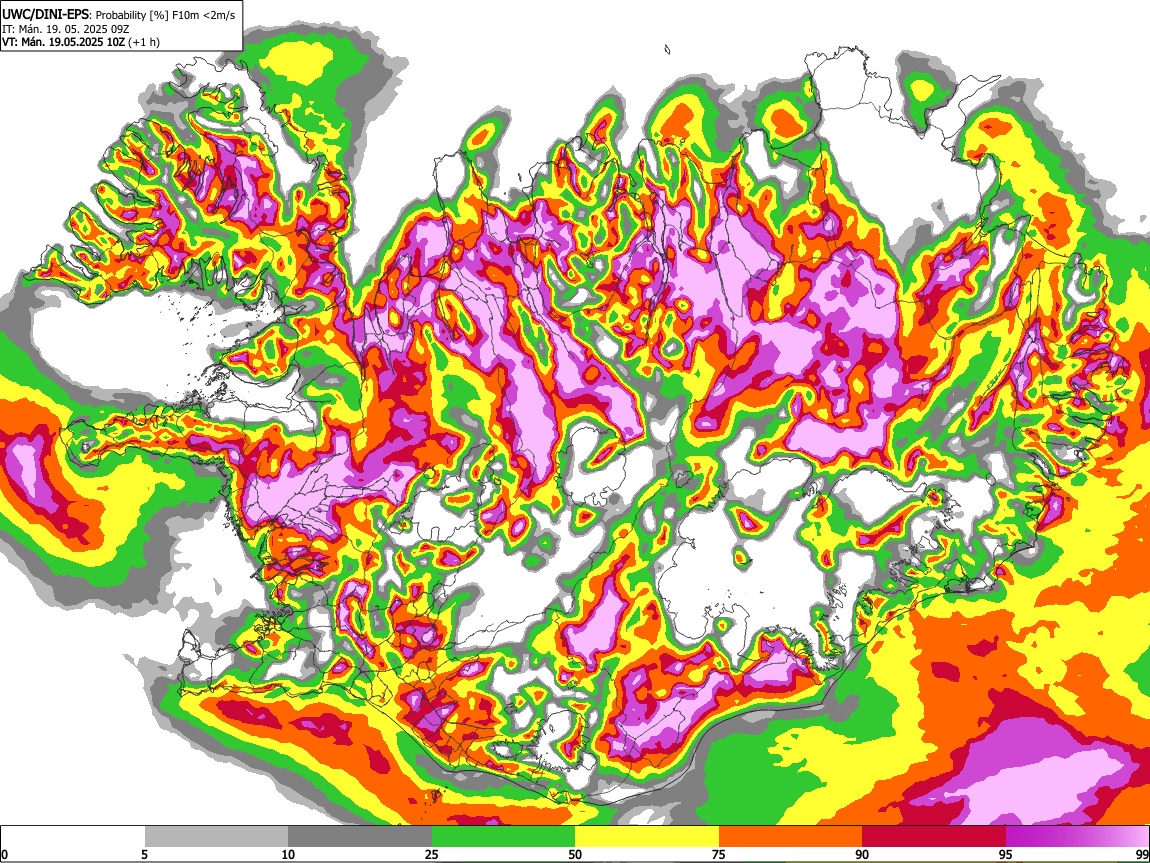Click the 'IT: Mán. 19. 05. 2025 09Z' line

(65, 29)
